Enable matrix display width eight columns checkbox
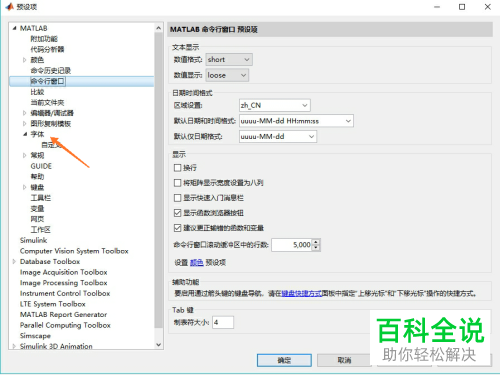This screenshot has width=500, height=375. tap(178, 183)
